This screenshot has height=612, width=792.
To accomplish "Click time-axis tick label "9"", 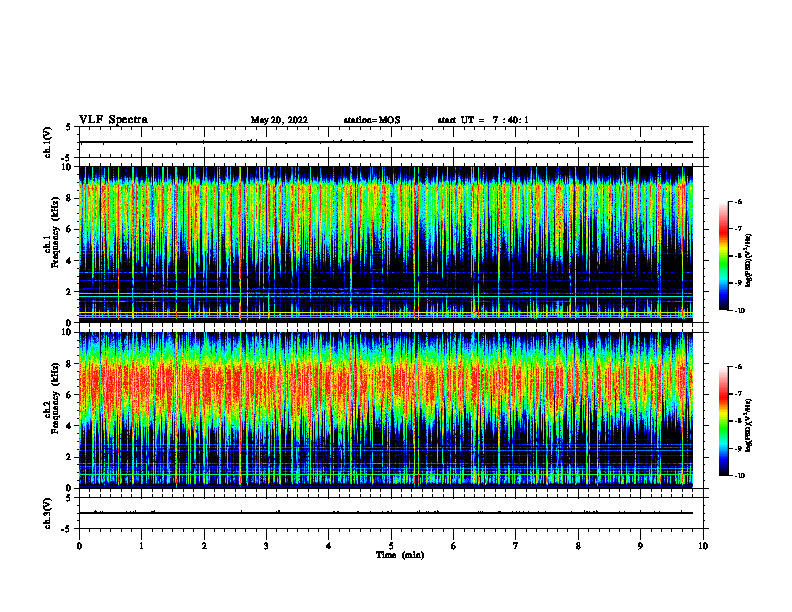I will pos(640,546).
